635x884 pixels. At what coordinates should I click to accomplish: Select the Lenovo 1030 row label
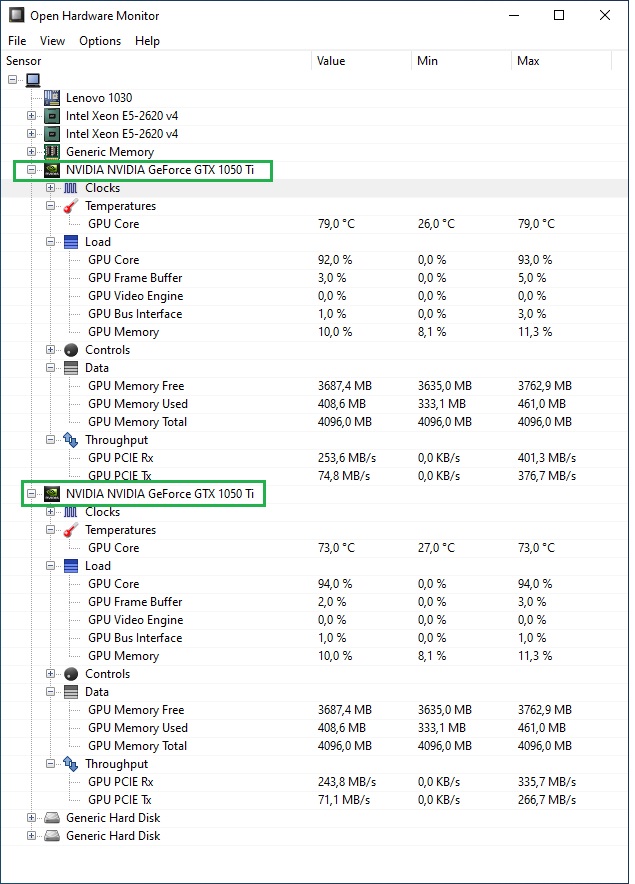99,98
